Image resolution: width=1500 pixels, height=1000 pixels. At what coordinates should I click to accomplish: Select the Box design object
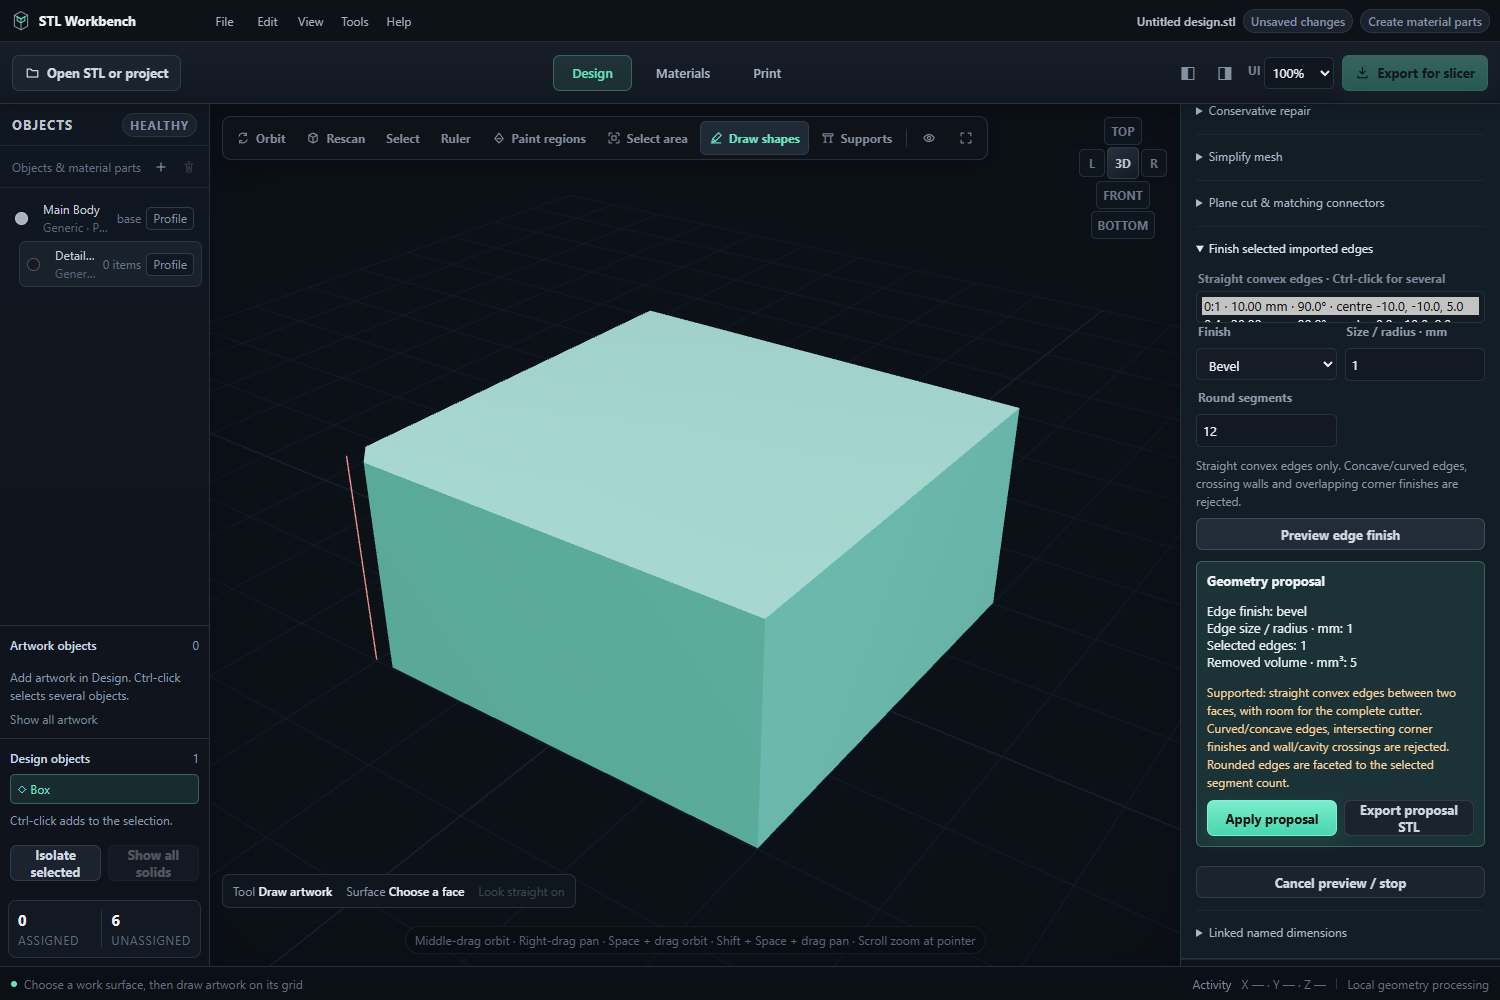[x=104, y=789]
